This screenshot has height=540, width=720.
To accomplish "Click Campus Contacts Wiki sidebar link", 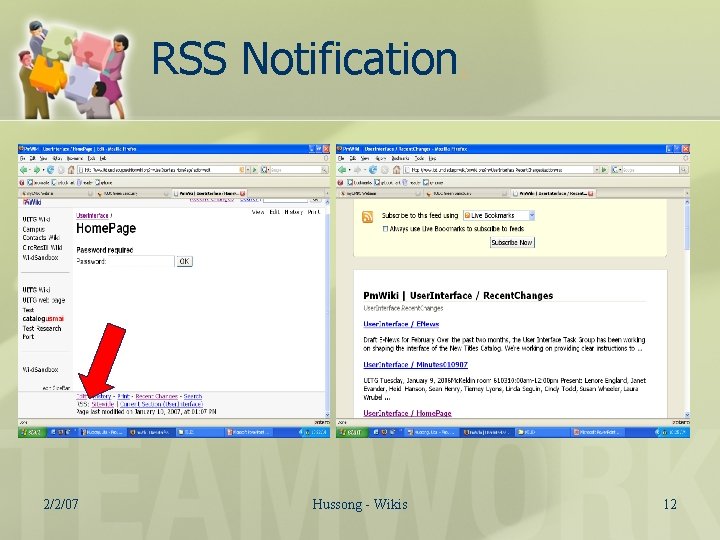I will pos(41,233).
